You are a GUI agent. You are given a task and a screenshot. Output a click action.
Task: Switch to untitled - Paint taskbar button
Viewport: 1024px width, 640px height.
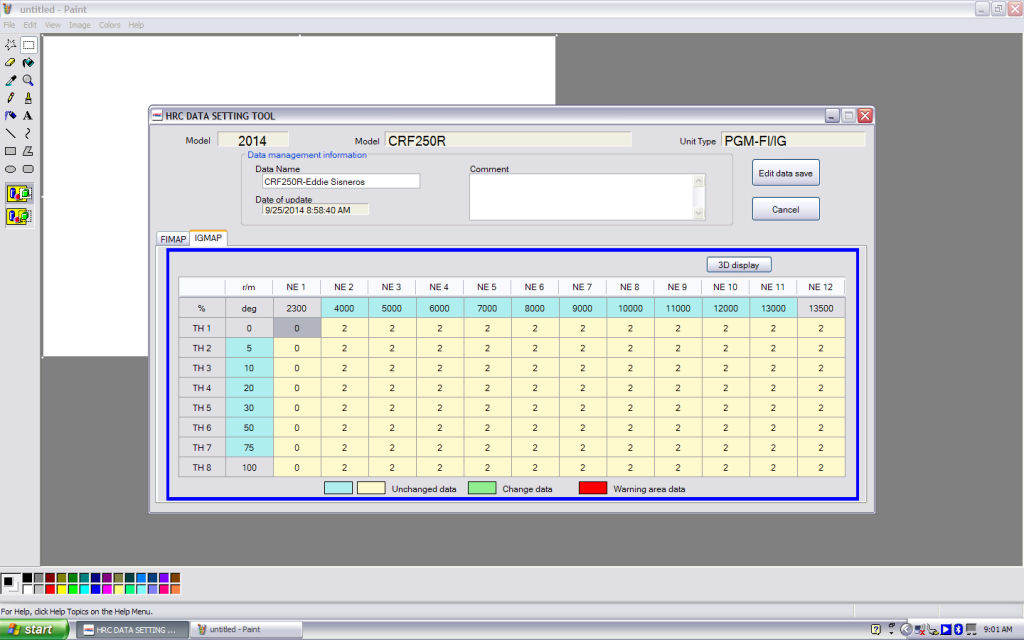point(246,630)
